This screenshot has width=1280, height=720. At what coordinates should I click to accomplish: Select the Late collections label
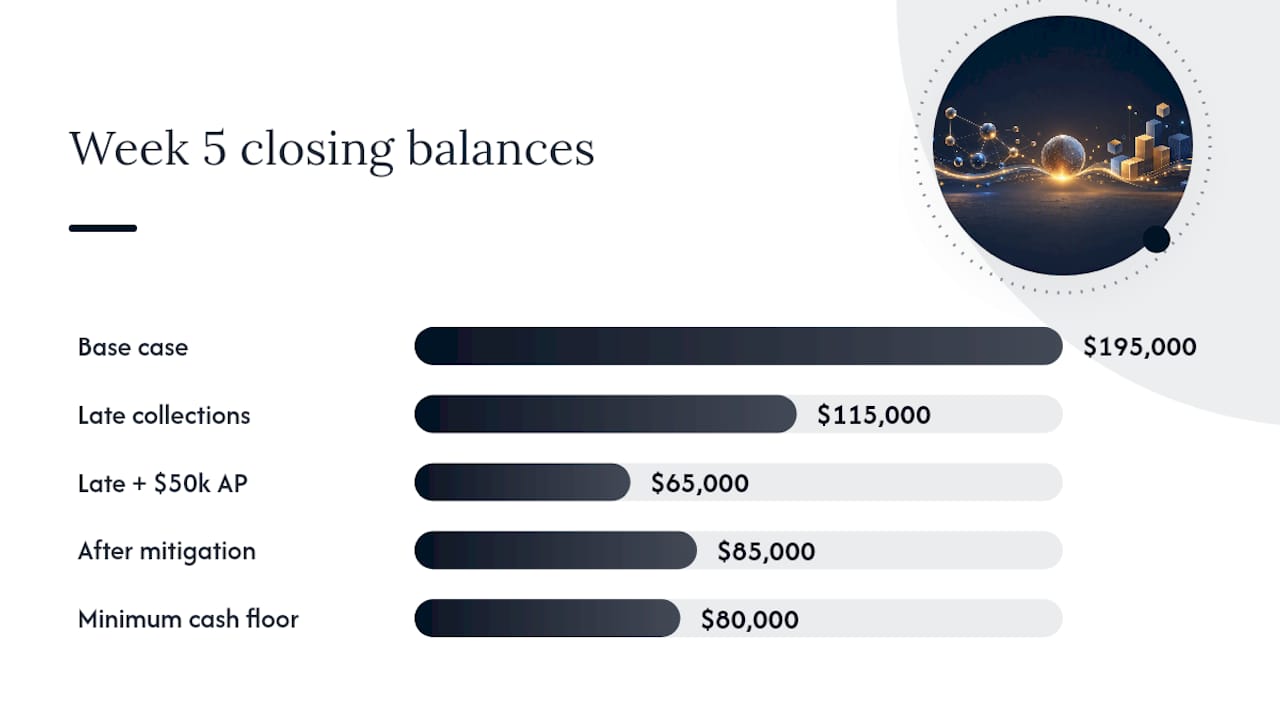164,415
